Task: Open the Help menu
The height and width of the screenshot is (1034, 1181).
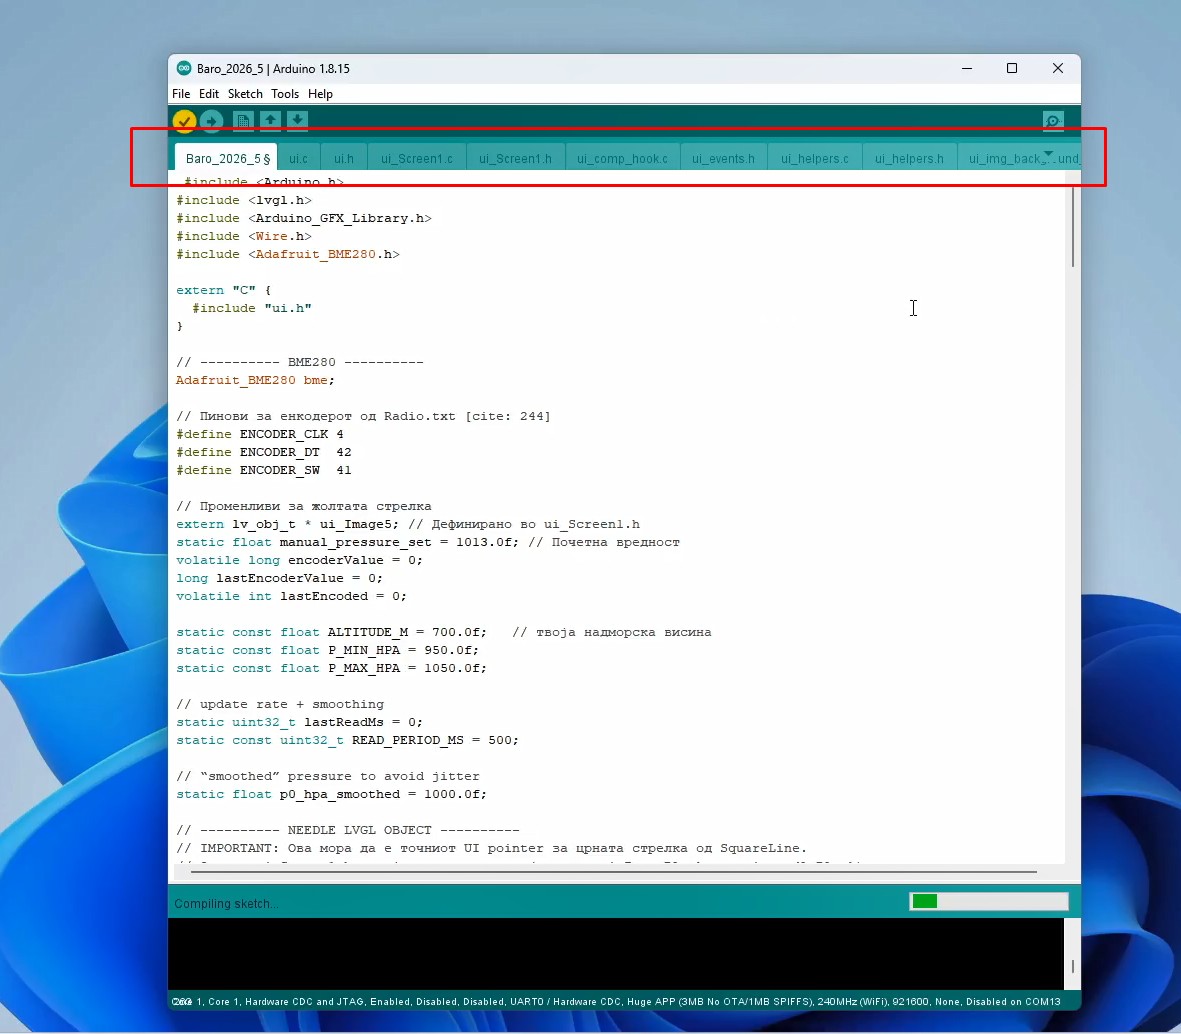Action: click(320, 94)
